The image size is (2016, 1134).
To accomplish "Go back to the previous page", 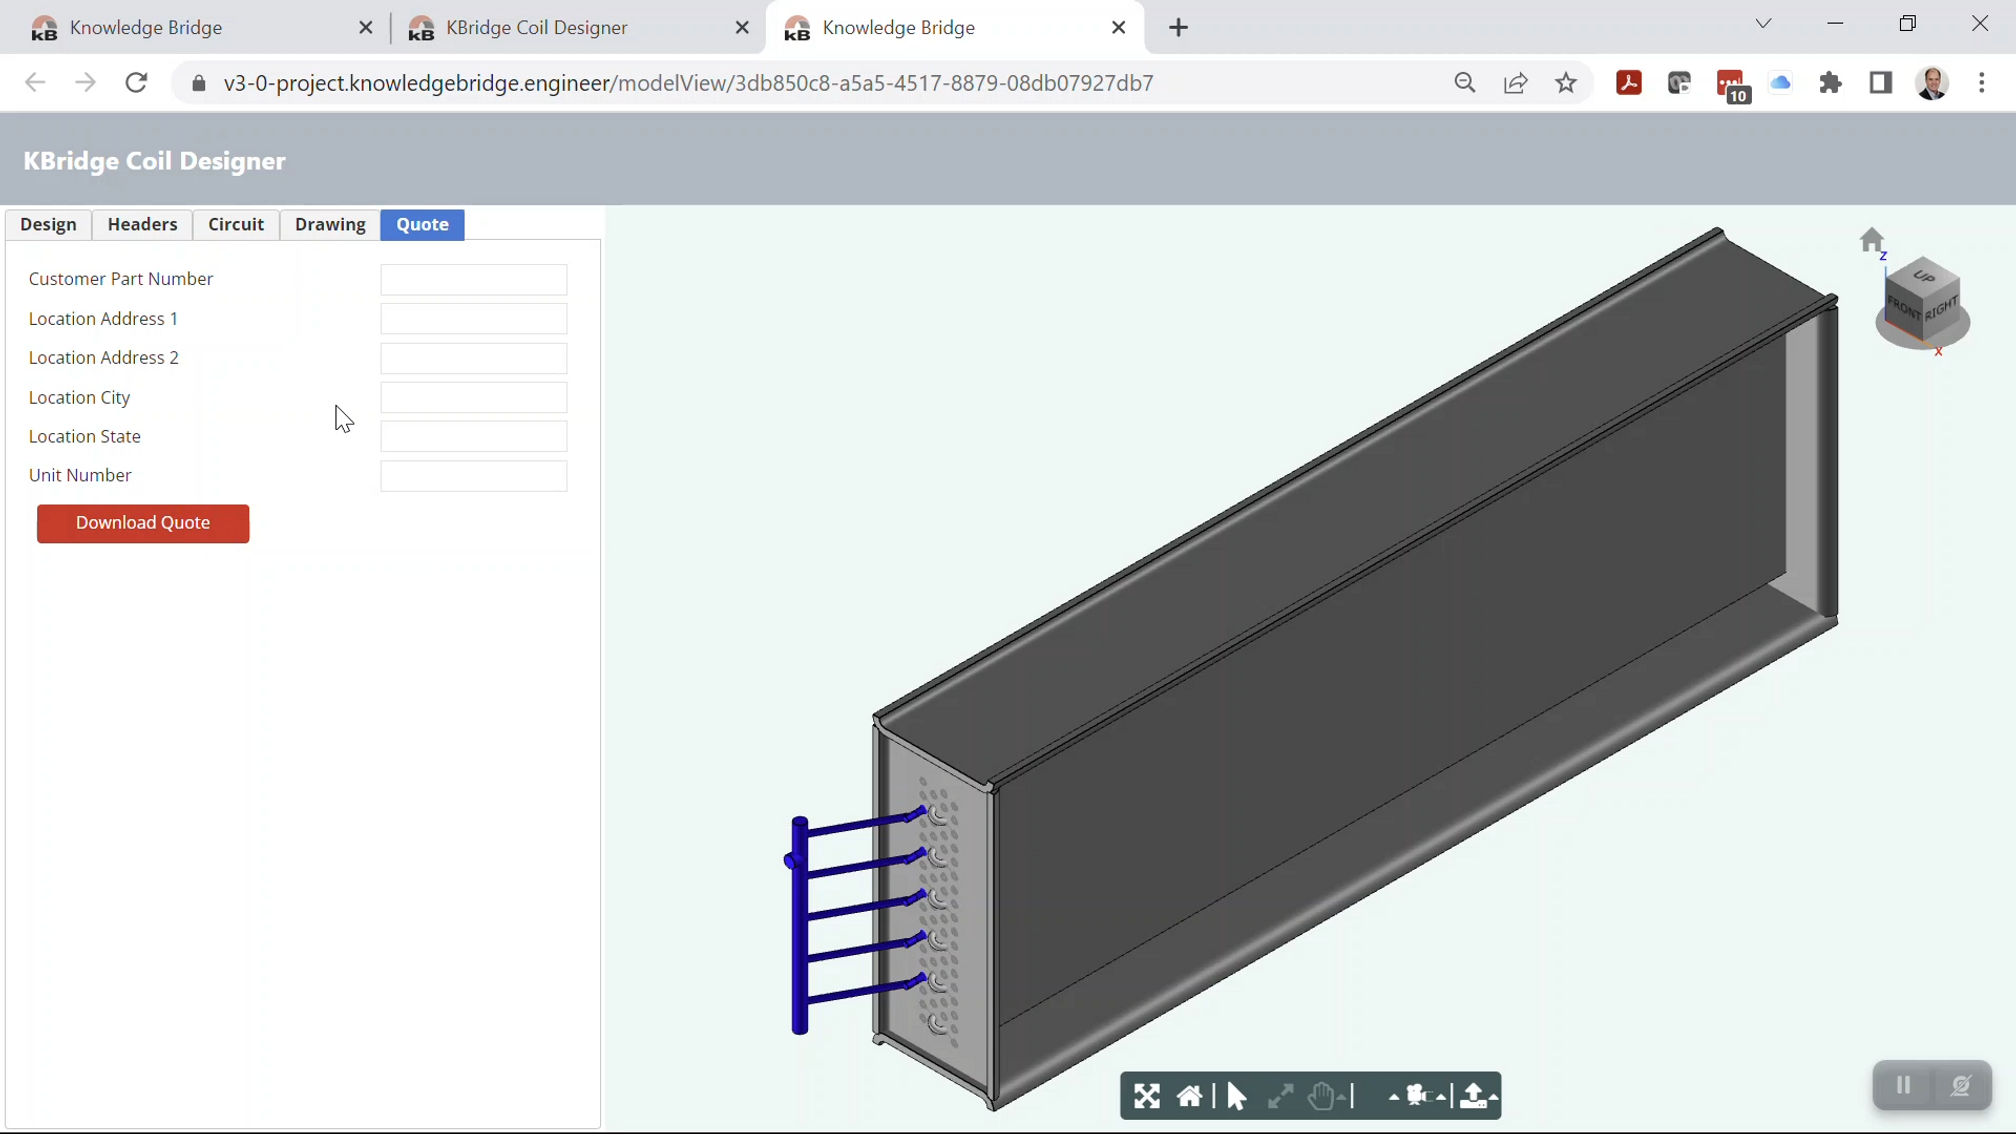I will click(35, 83).
